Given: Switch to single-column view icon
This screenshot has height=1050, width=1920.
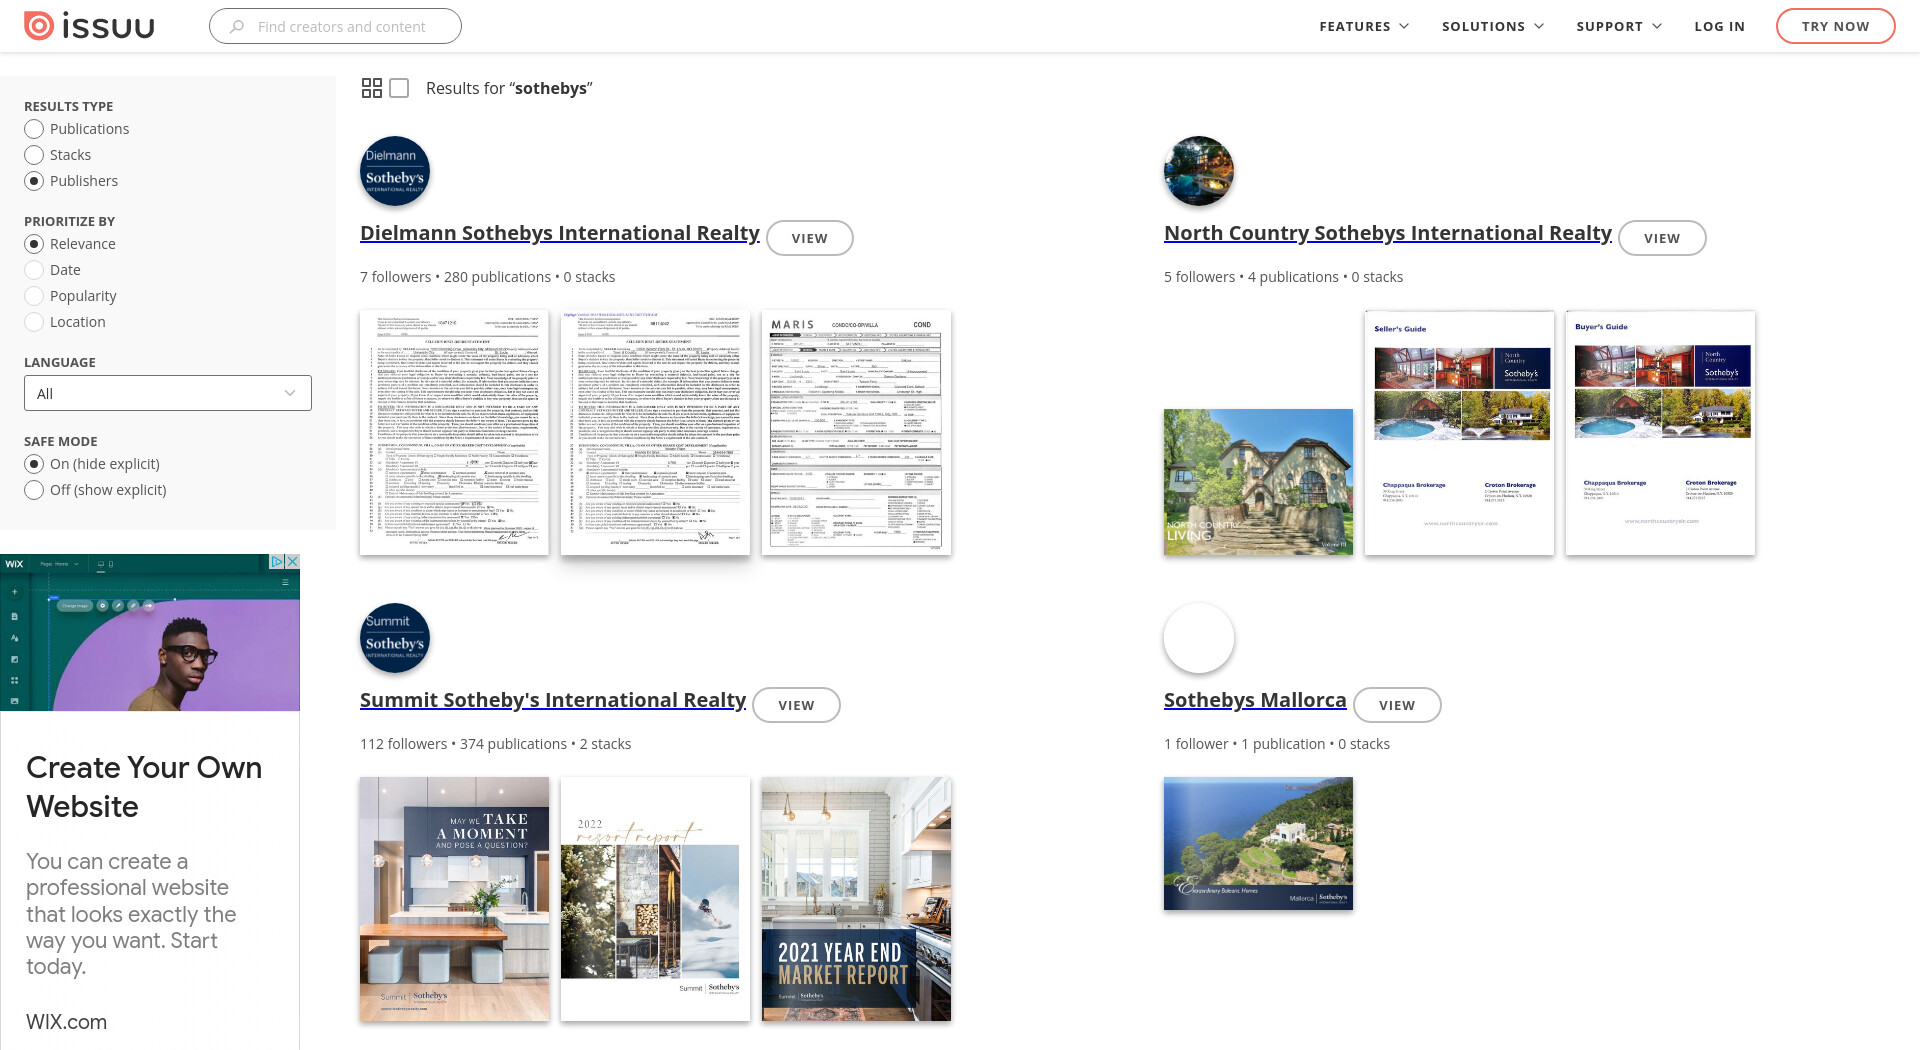Looking at the screenshot, I should pos(399,88).
